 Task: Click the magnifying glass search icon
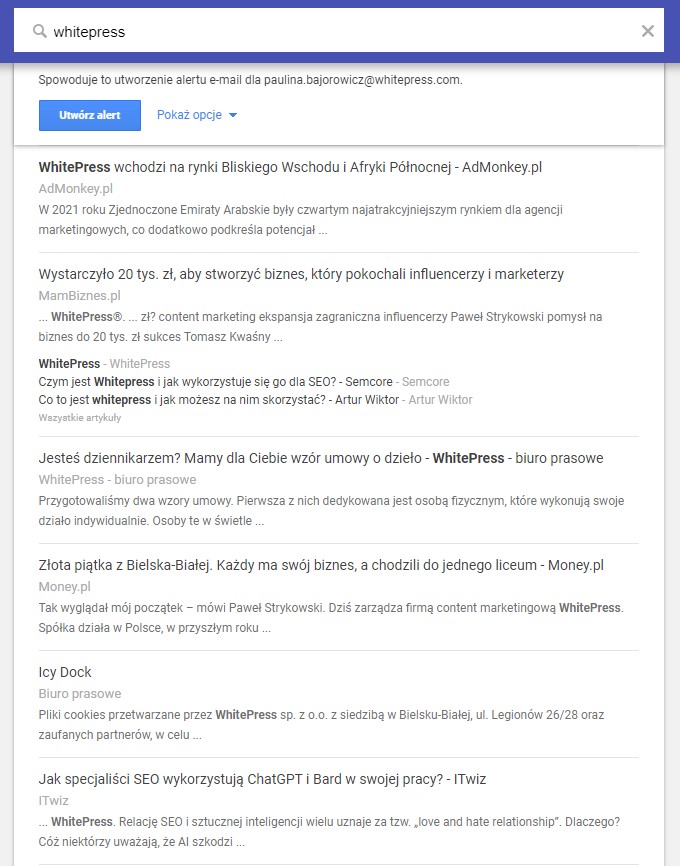pos(39,31)
